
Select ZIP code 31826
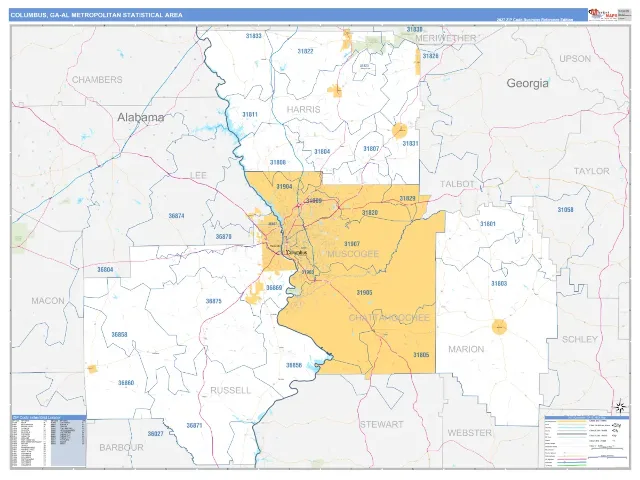[430, 56]
